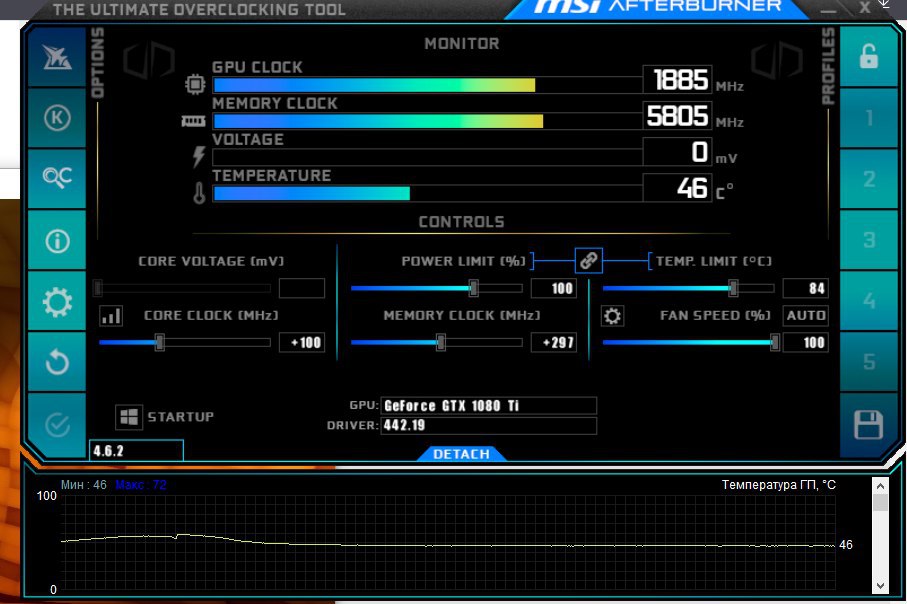Toggle the profile lock padlock icon
907x604 pixels.
pos(868,57)
